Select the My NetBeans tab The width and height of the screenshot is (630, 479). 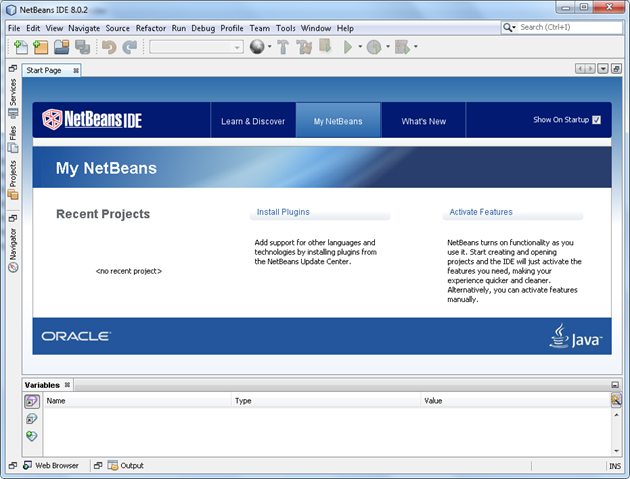[x=338, y=121]
